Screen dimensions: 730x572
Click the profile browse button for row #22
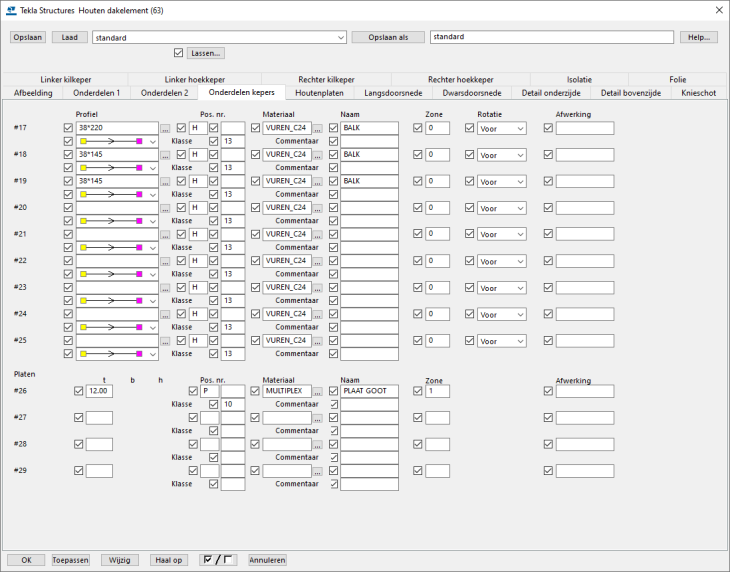[165, 260]
